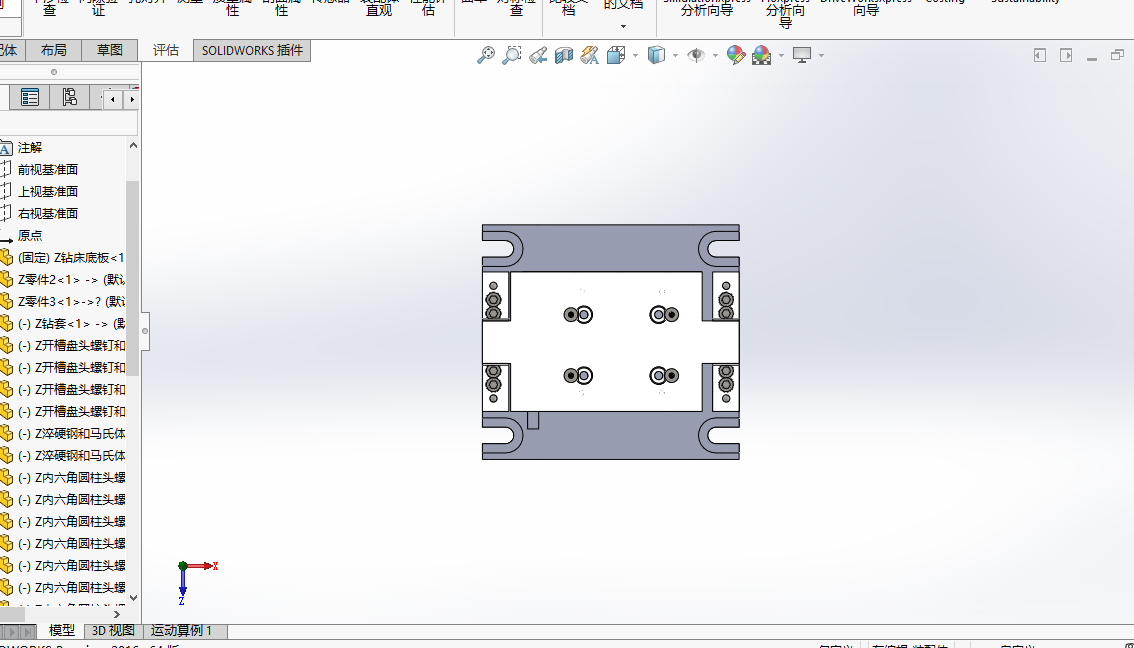The image size is (1134, 648).
Task: Select the (固定) Z钻床底板 component
Action: coord(71,257)
